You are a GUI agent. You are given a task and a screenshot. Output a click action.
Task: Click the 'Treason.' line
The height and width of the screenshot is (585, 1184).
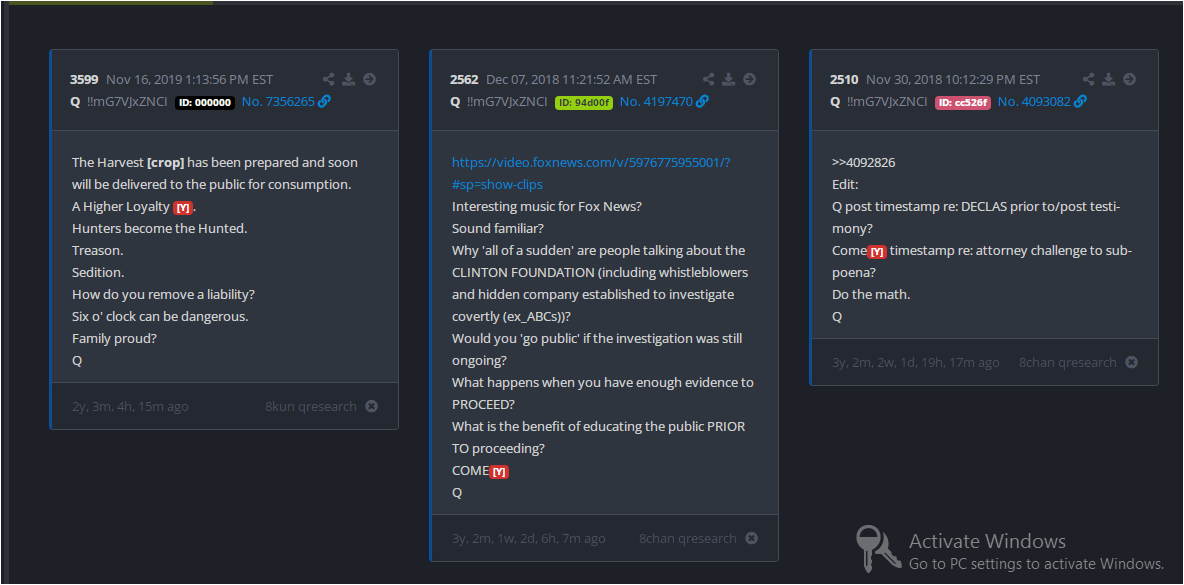pos(97,250)
